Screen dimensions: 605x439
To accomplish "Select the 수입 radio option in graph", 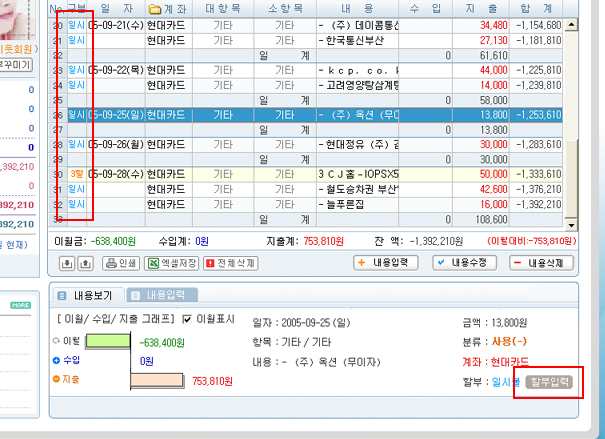I will (55, 360).
